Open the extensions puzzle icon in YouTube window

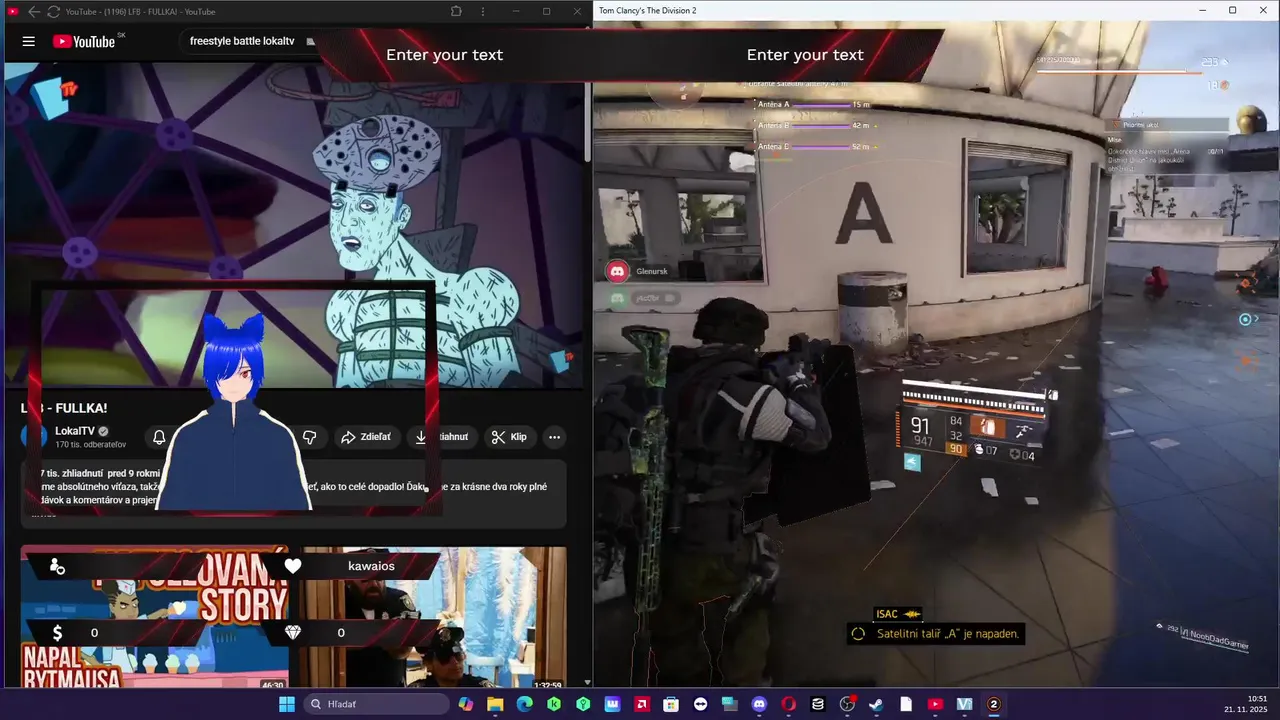(x=456, y=11)
